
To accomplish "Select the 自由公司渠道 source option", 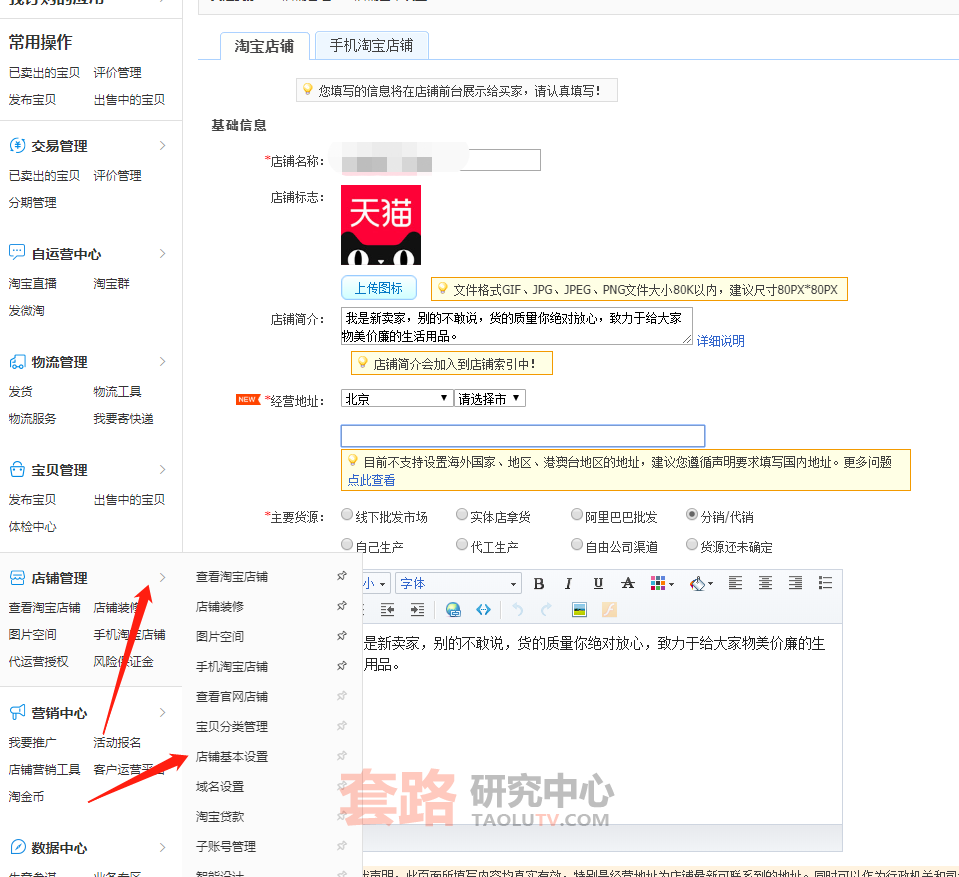I will (577, 544).
